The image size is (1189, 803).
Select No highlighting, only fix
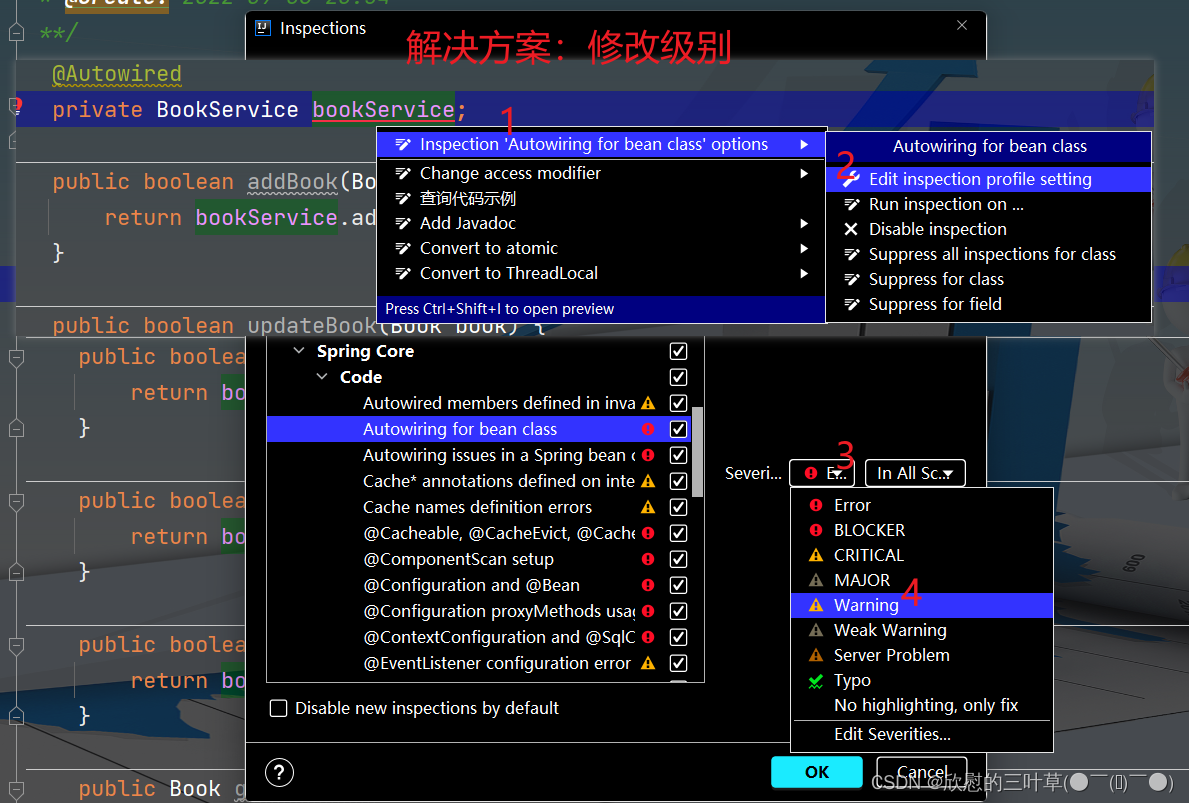pyautogui.click(x=922, y=705)
